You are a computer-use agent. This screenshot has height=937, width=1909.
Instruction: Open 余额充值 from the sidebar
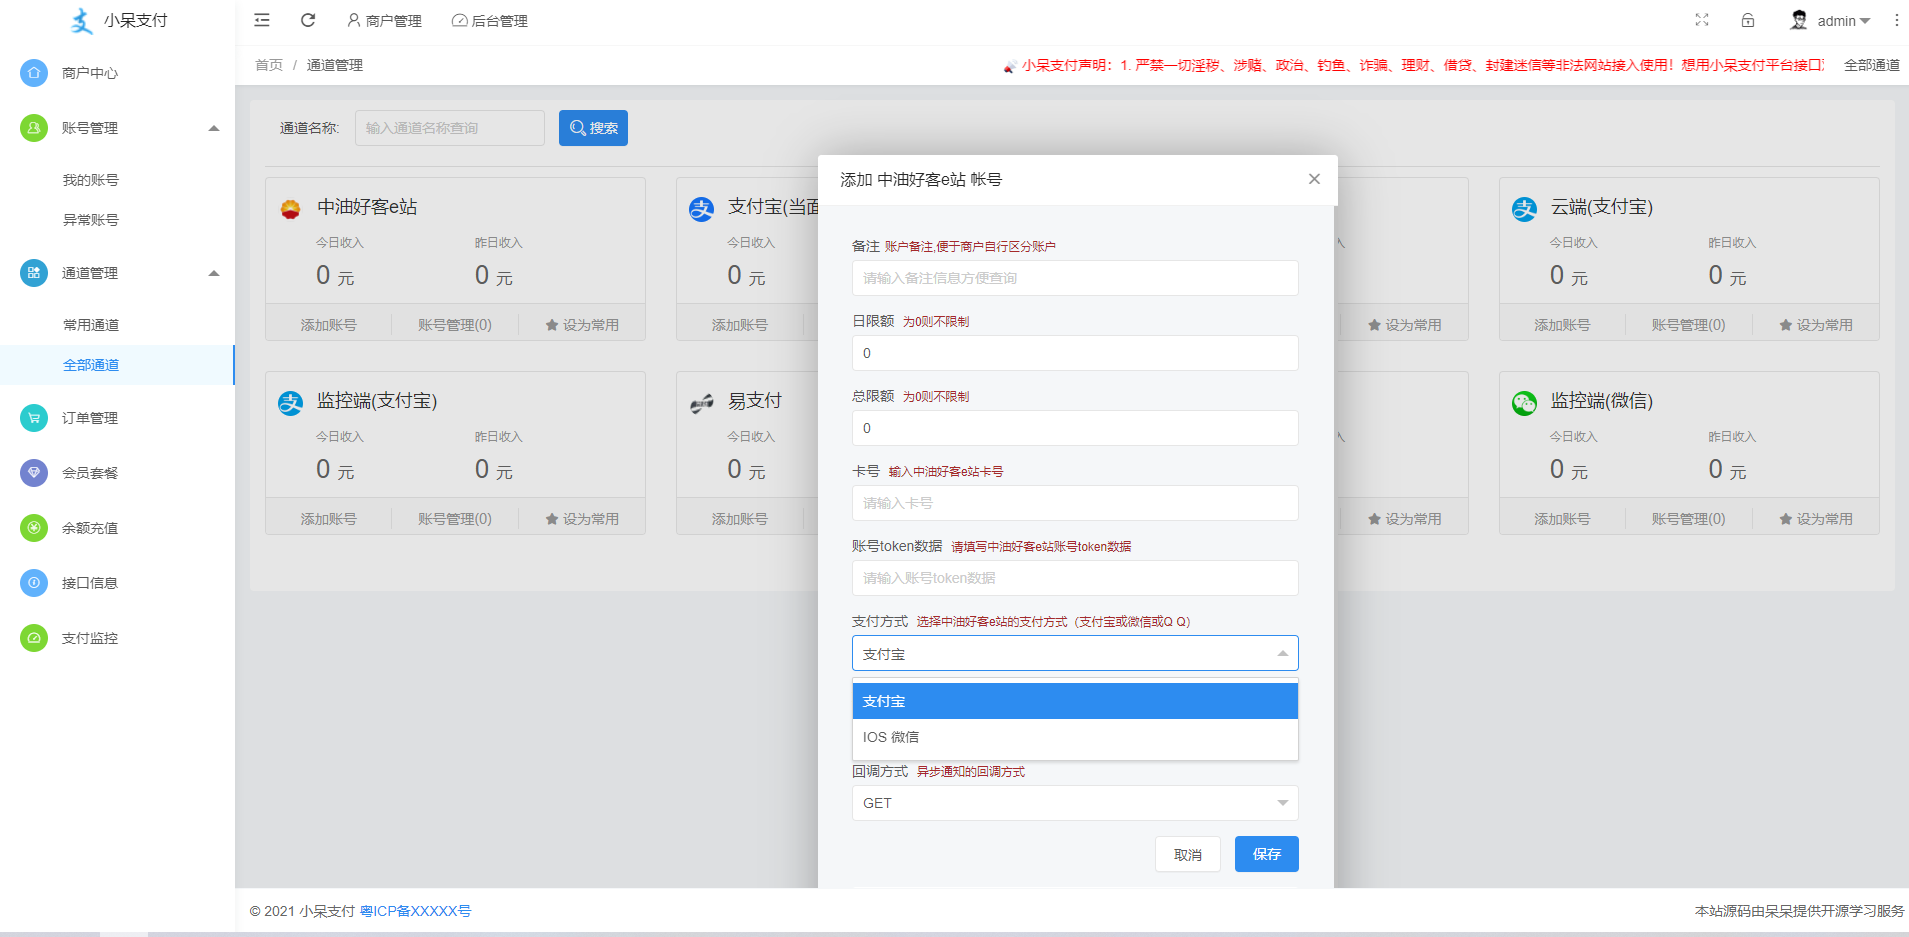88,527
